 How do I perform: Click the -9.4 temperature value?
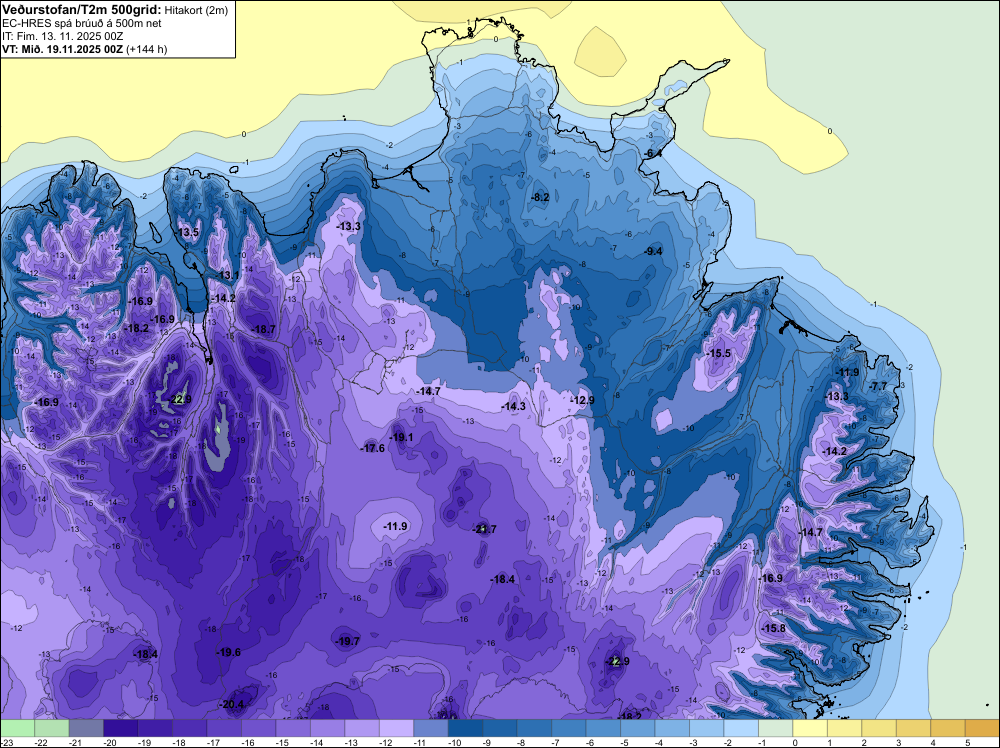[653, 251]
